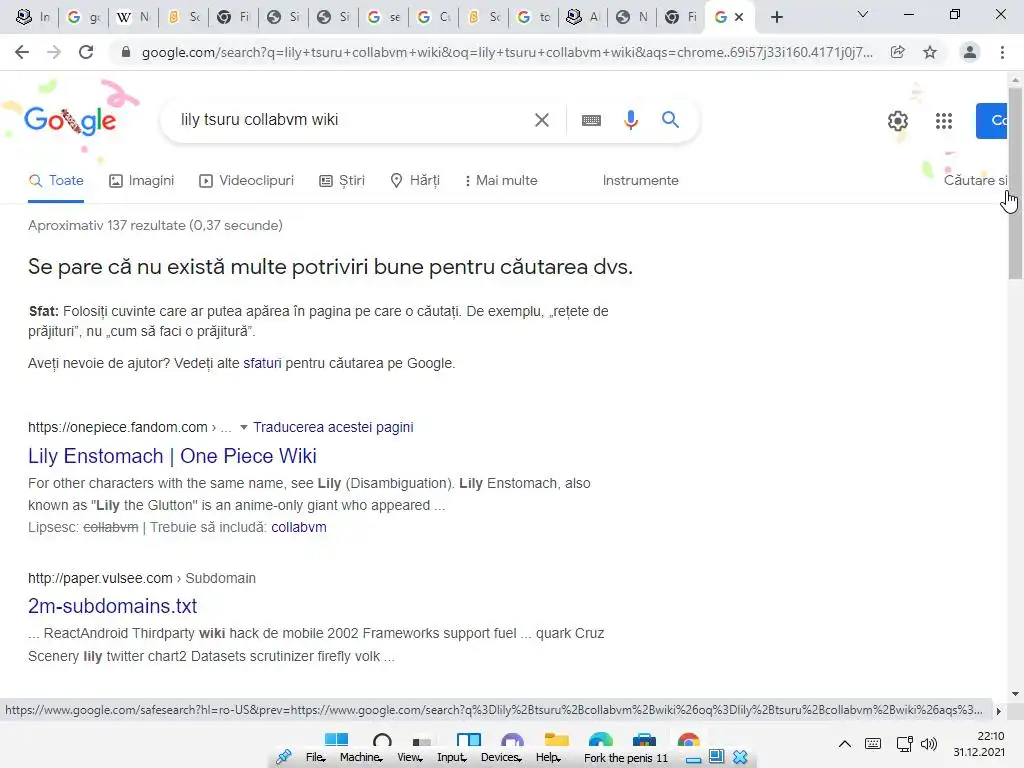Submit the search with the magnifier

tap(670, 120)
